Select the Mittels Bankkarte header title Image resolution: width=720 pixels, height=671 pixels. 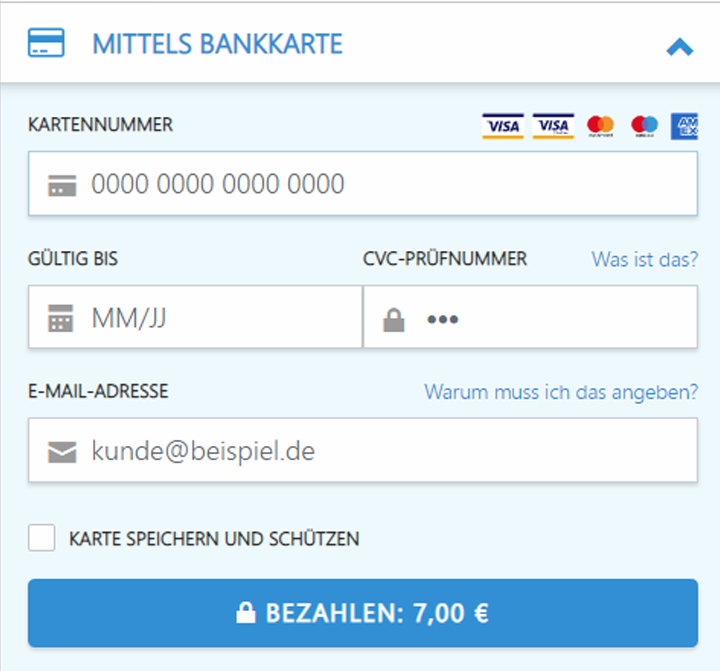point(217,44)
